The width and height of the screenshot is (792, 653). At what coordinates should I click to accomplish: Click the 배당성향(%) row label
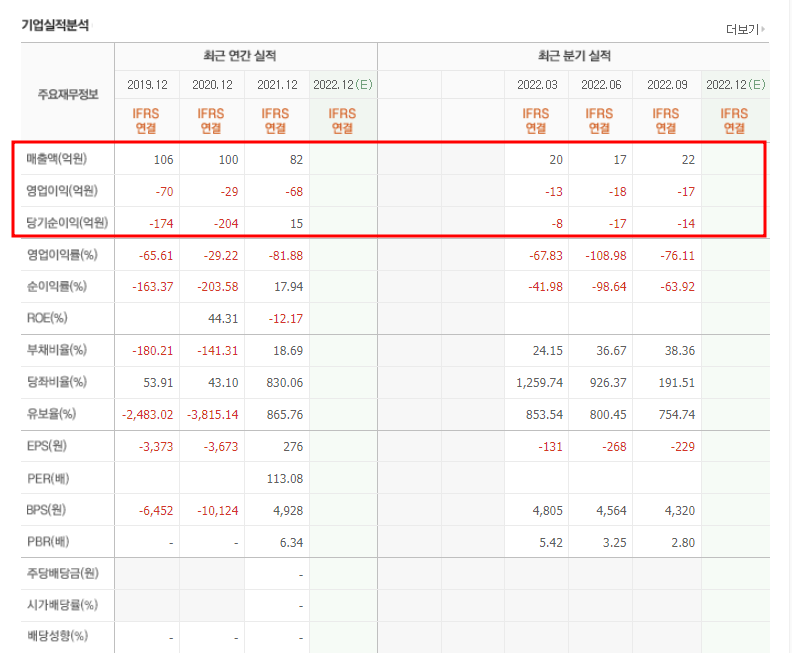[x=57, y=636]
